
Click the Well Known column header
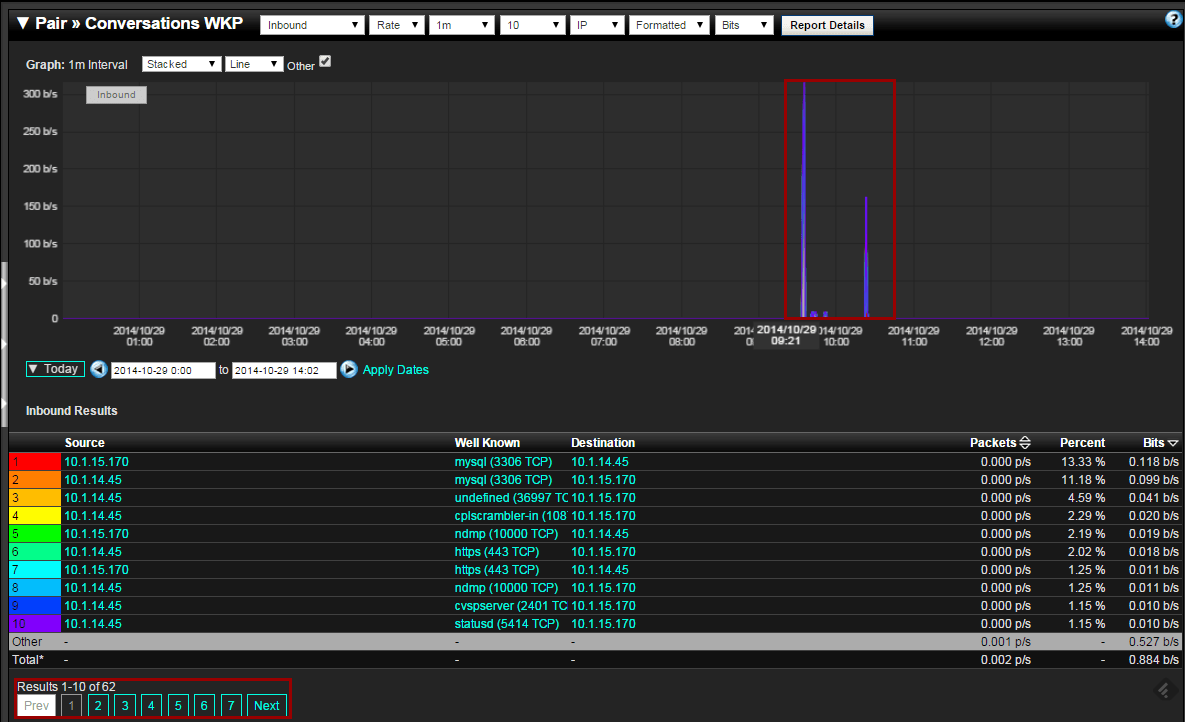pos(487,443)
